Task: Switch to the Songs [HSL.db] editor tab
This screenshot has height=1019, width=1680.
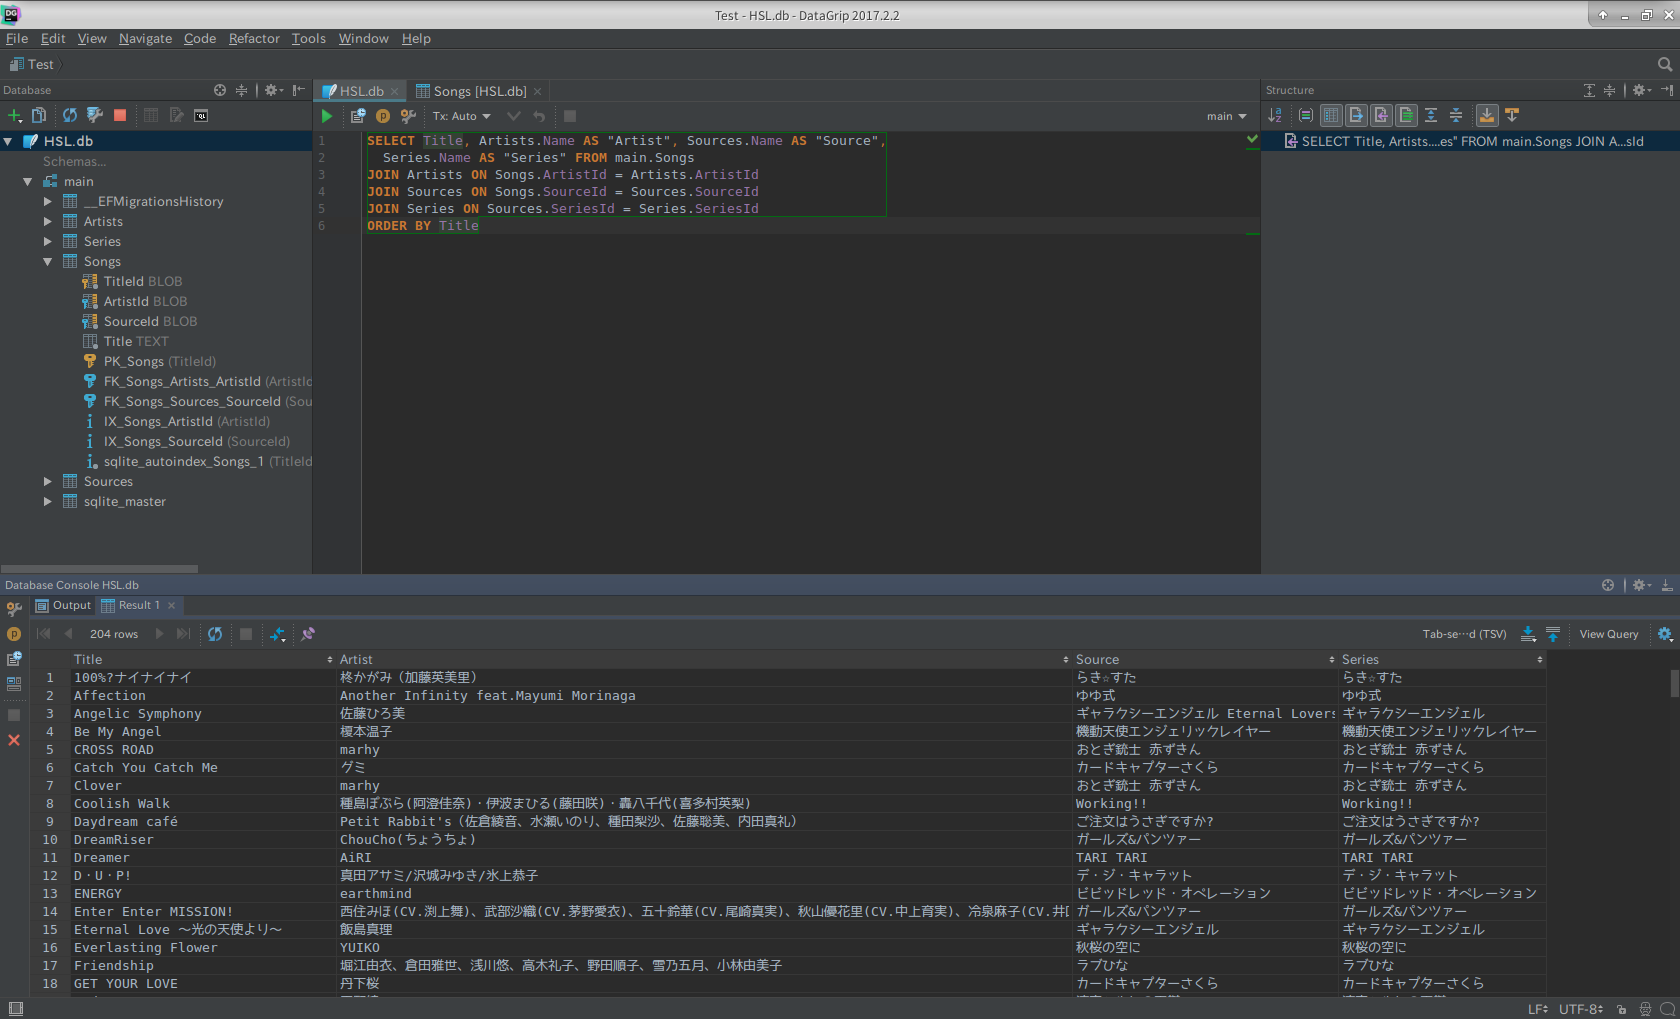Action: 479,91
